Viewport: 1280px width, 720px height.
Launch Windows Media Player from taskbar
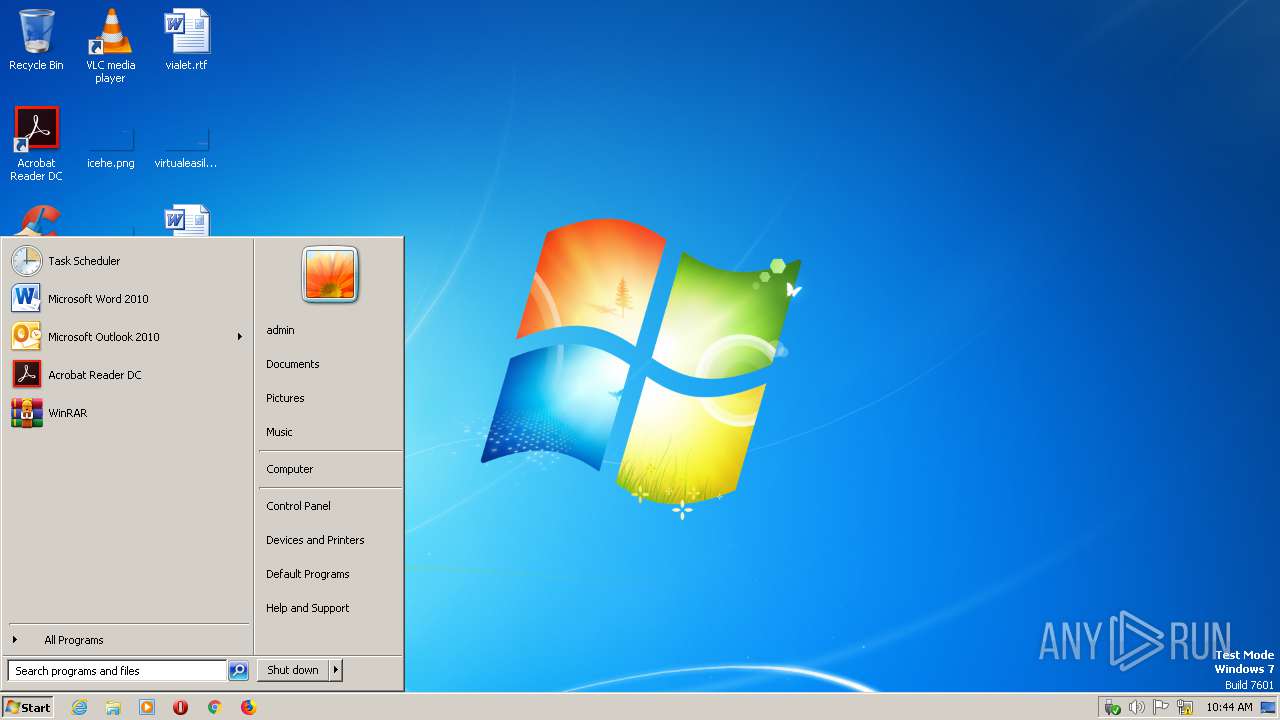(x=147, y=707)
